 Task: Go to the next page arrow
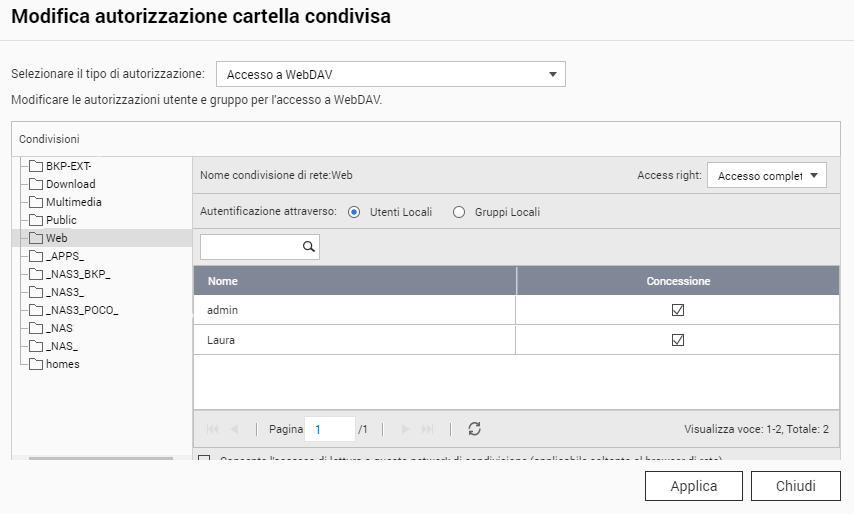pos(406,429)
